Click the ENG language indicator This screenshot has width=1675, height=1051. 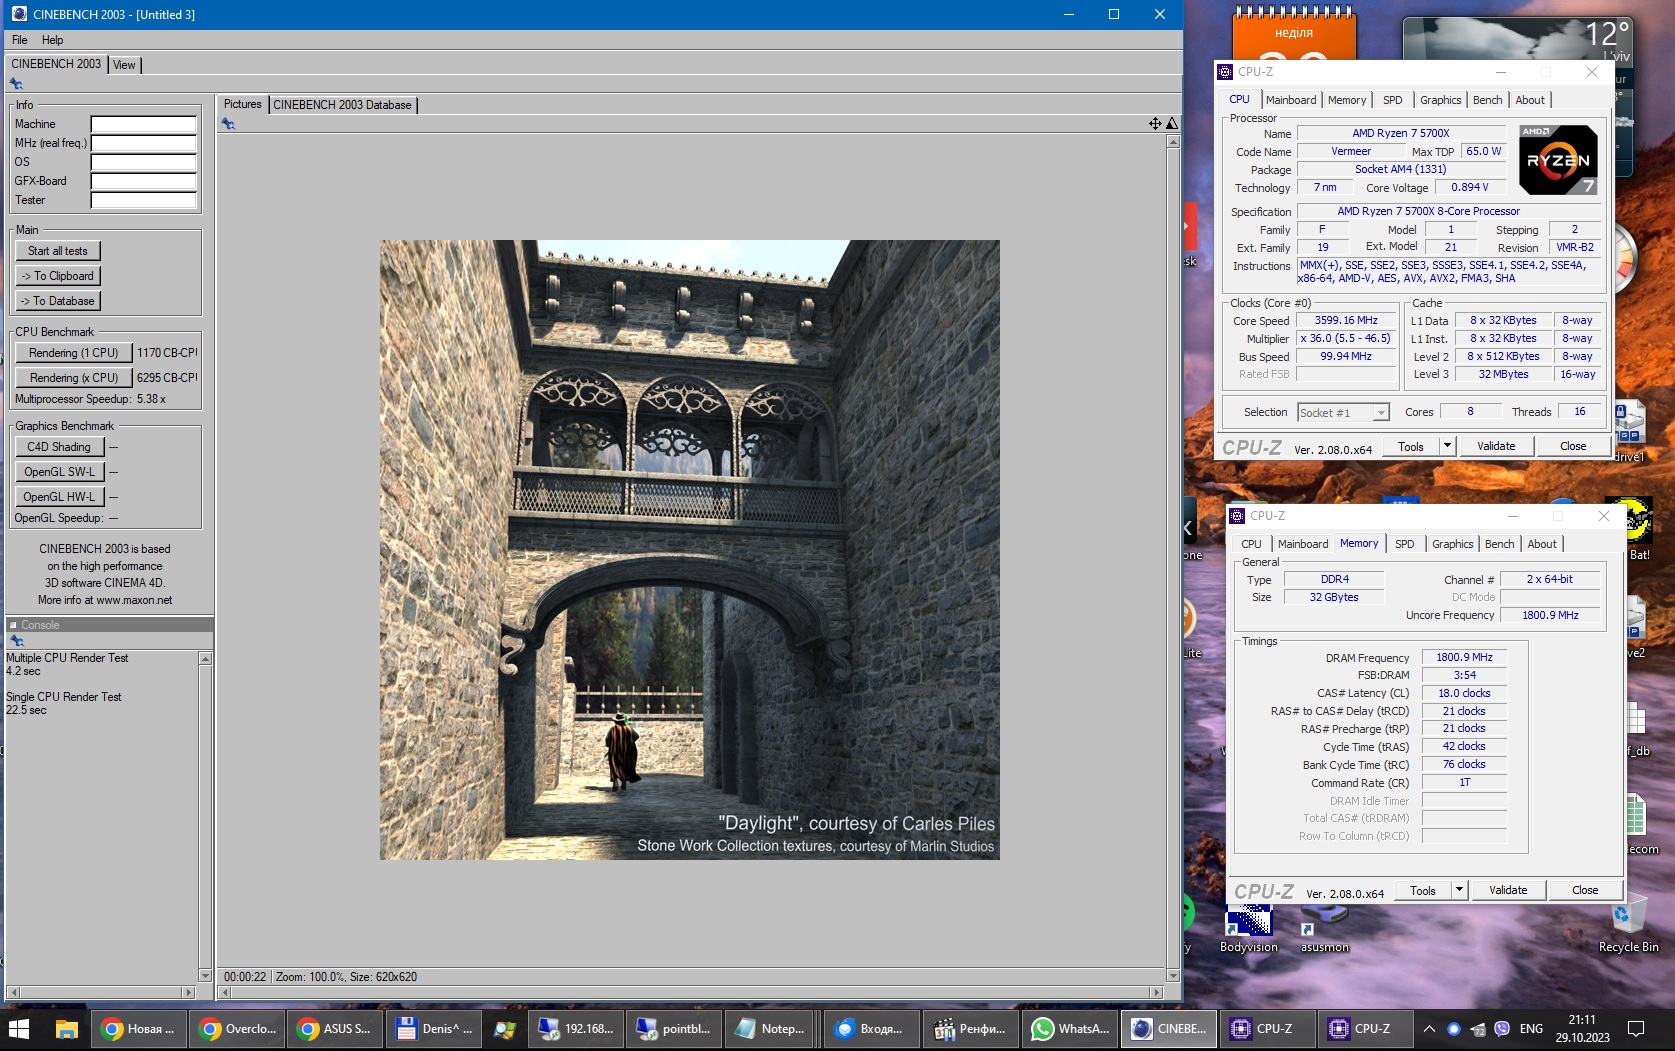1530,1028
